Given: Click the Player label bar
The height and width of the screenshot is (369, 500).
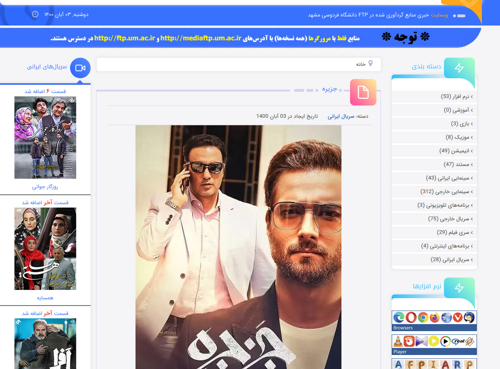Looking at the screenshot, I should (434, 352).
